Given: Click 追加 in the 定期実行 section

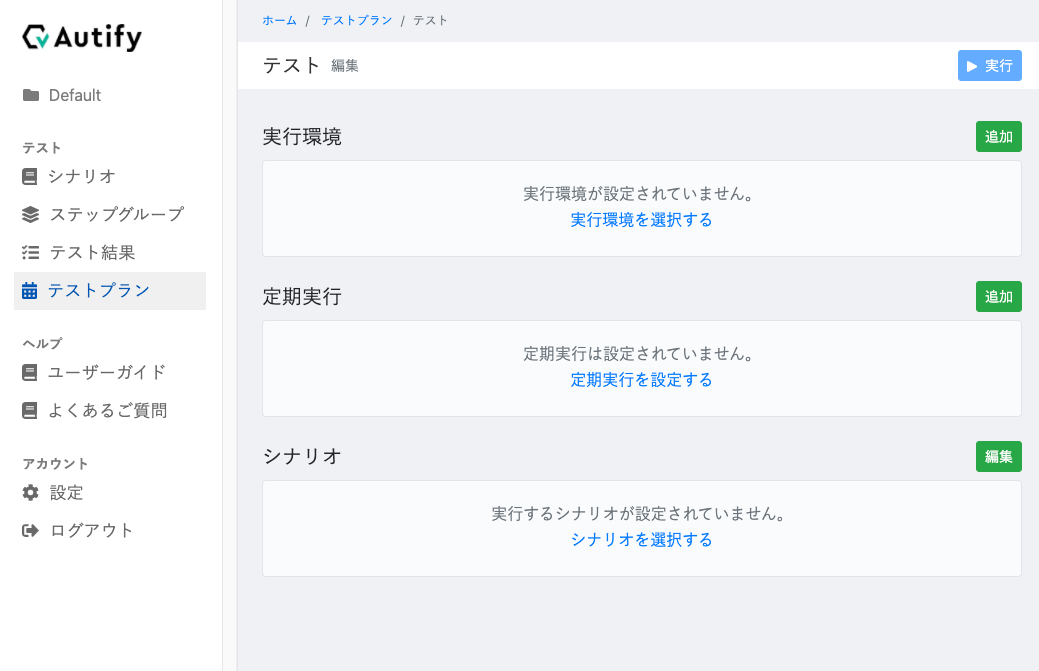Looking at the screenshot, I should [998, 296].
